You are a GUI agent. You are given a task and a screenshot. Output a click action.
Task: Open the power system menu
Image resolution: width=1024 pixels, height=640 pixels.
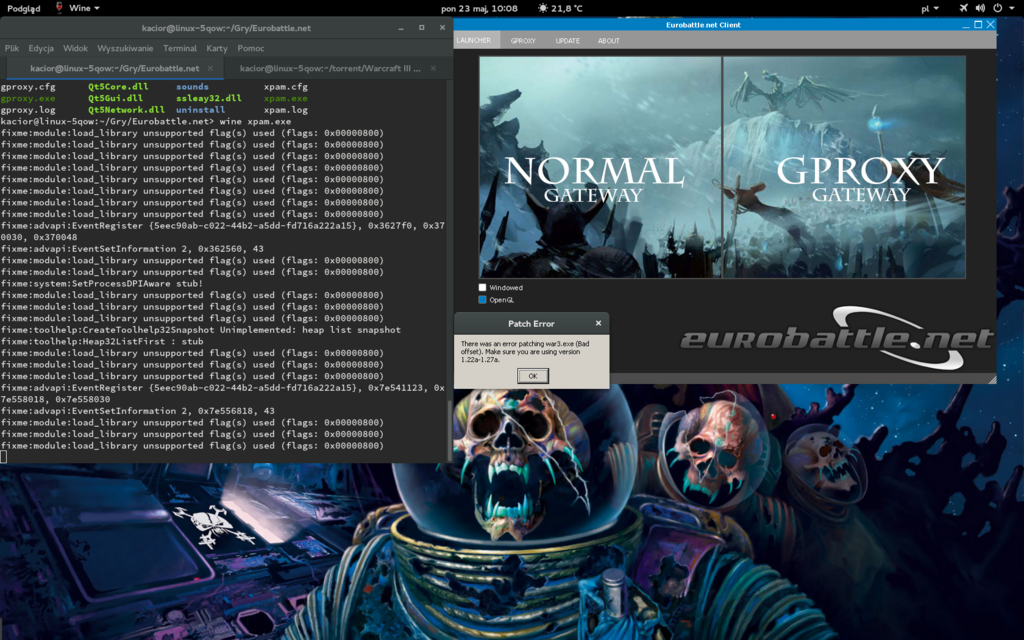click(1002, 8)
